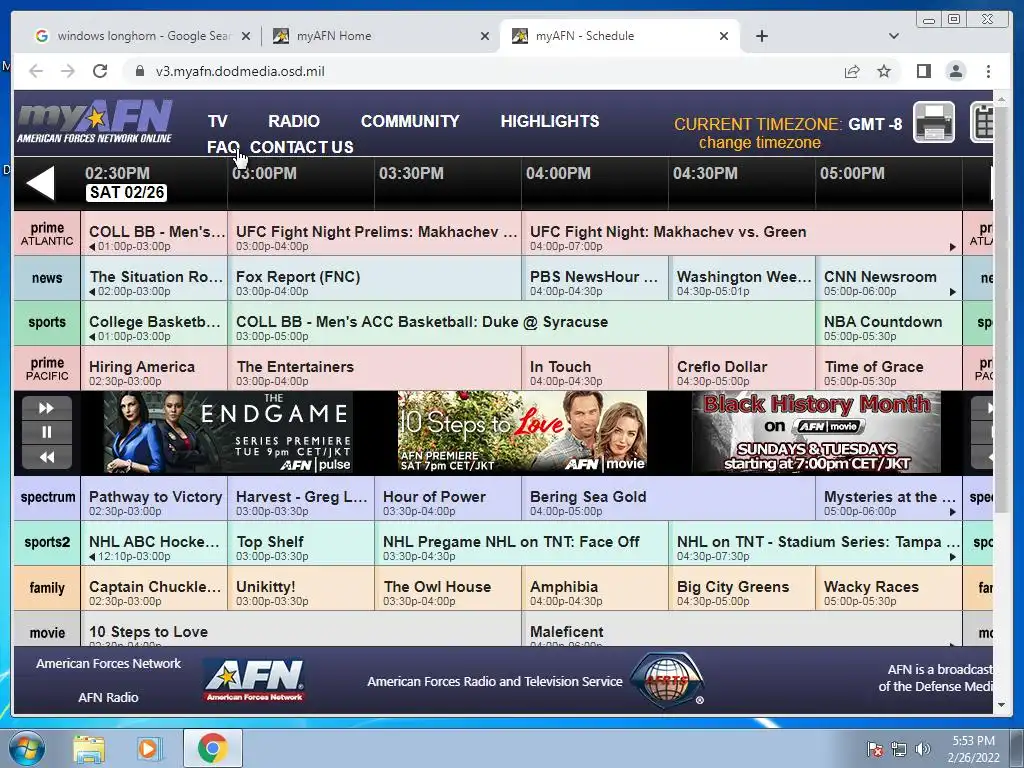Switch to myAFN Home tab

tap(381, 36)
